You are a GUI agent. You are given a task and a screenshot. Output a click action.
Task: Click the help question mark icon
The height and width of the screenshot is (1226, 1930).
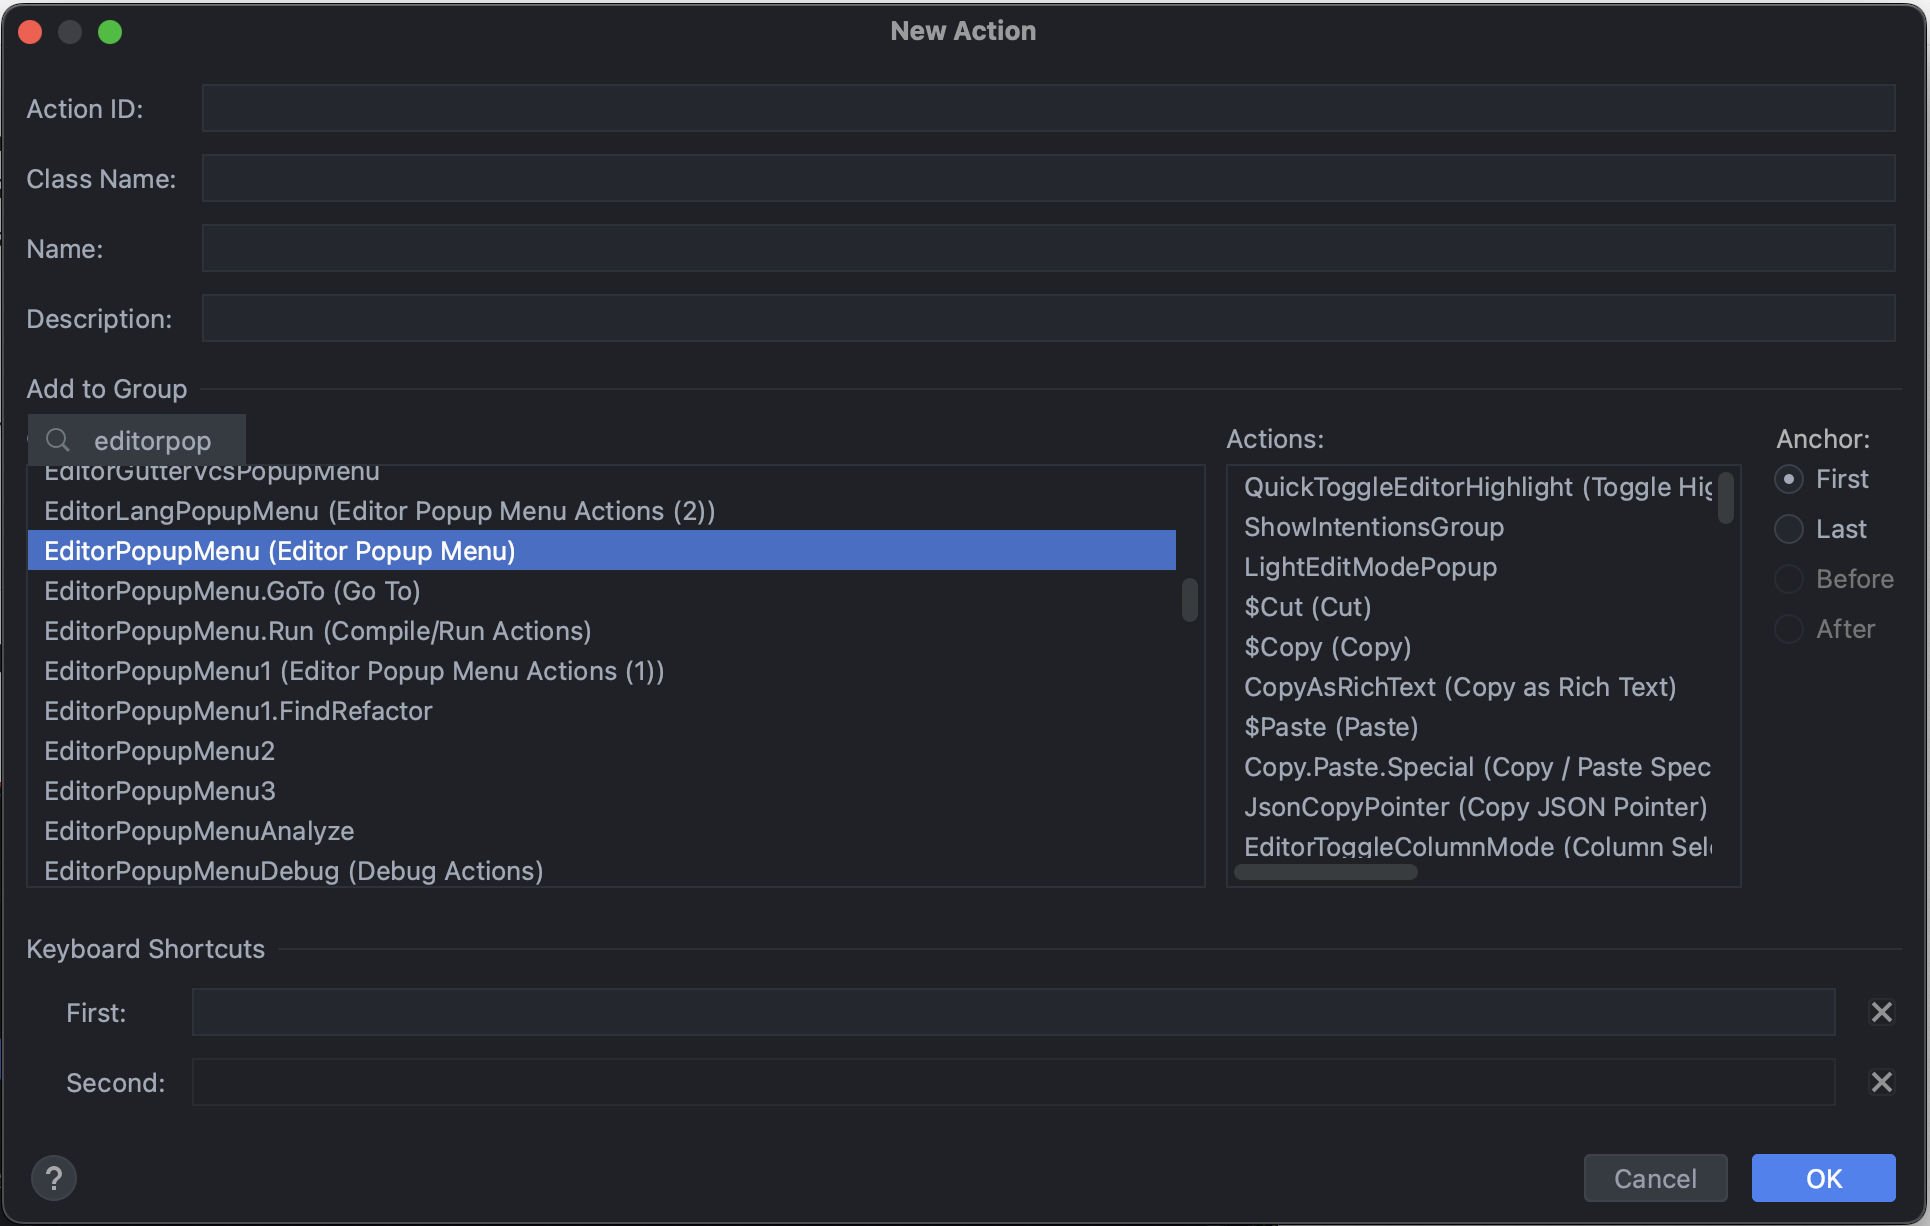[54, 1178]
